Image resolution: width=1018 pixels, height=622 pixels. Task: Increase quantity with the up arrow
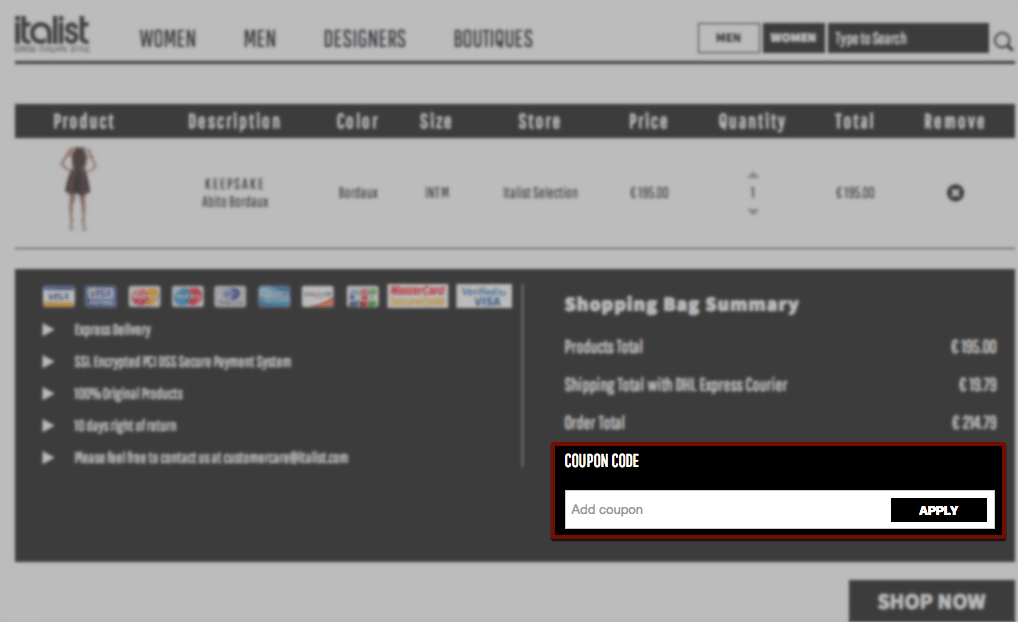click(753, 175)
